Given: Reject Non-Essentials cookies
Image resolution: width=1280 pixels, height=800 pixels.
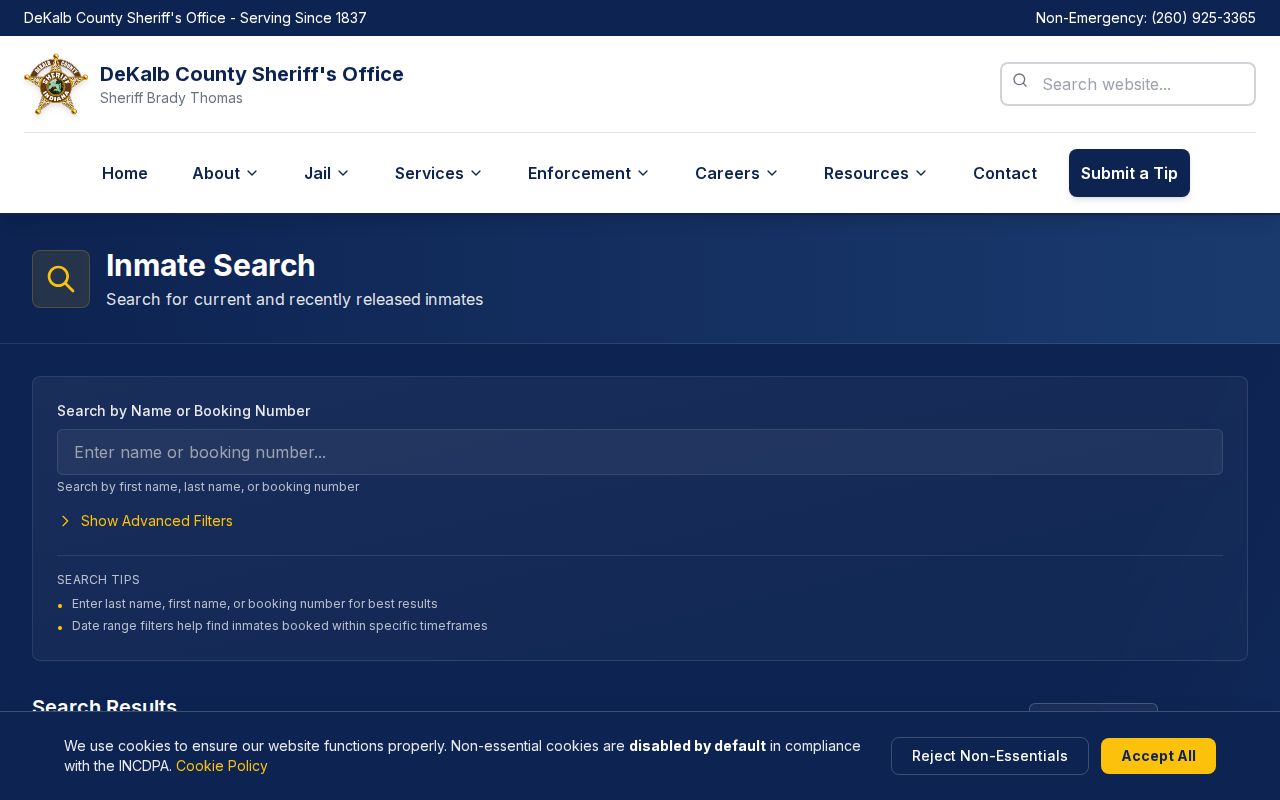Looking at the screenshot, I should (x=990, y=756).
